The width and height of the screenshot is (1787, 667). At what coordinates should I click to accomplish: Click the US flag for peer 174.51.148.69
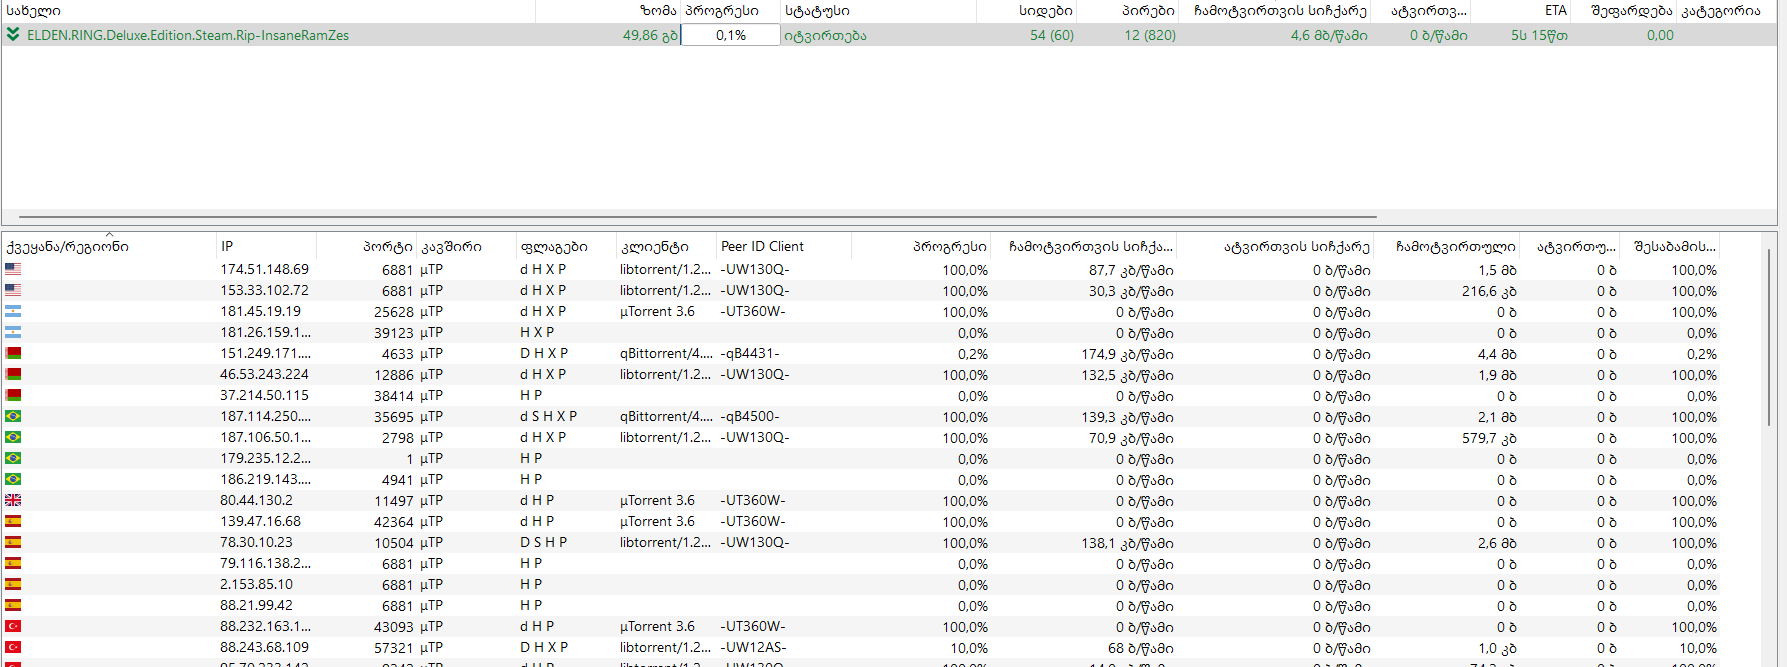13,269
